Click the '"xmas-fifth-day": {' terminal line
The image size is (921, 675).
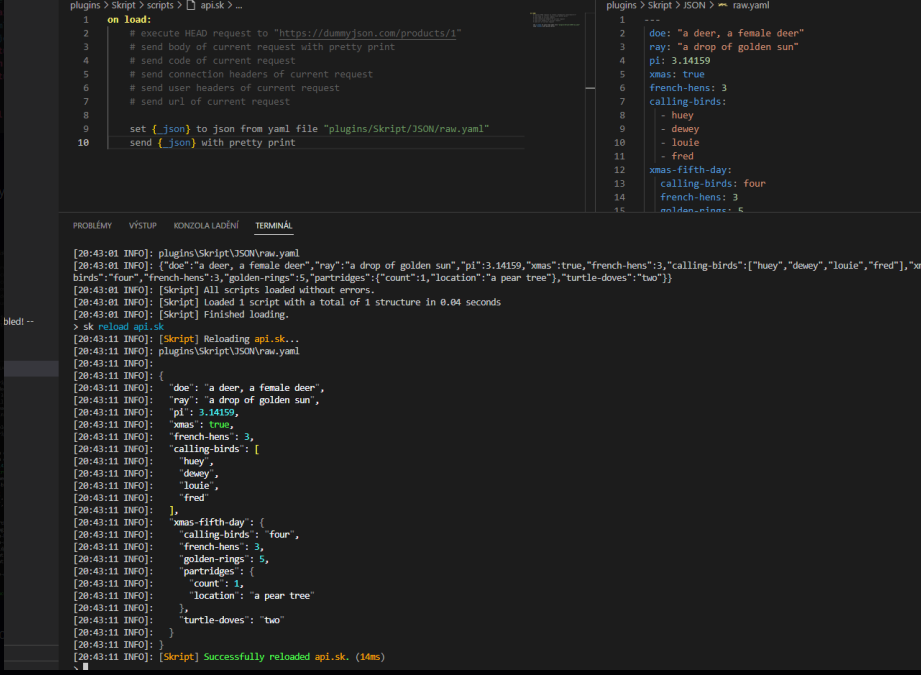(217, 523)
